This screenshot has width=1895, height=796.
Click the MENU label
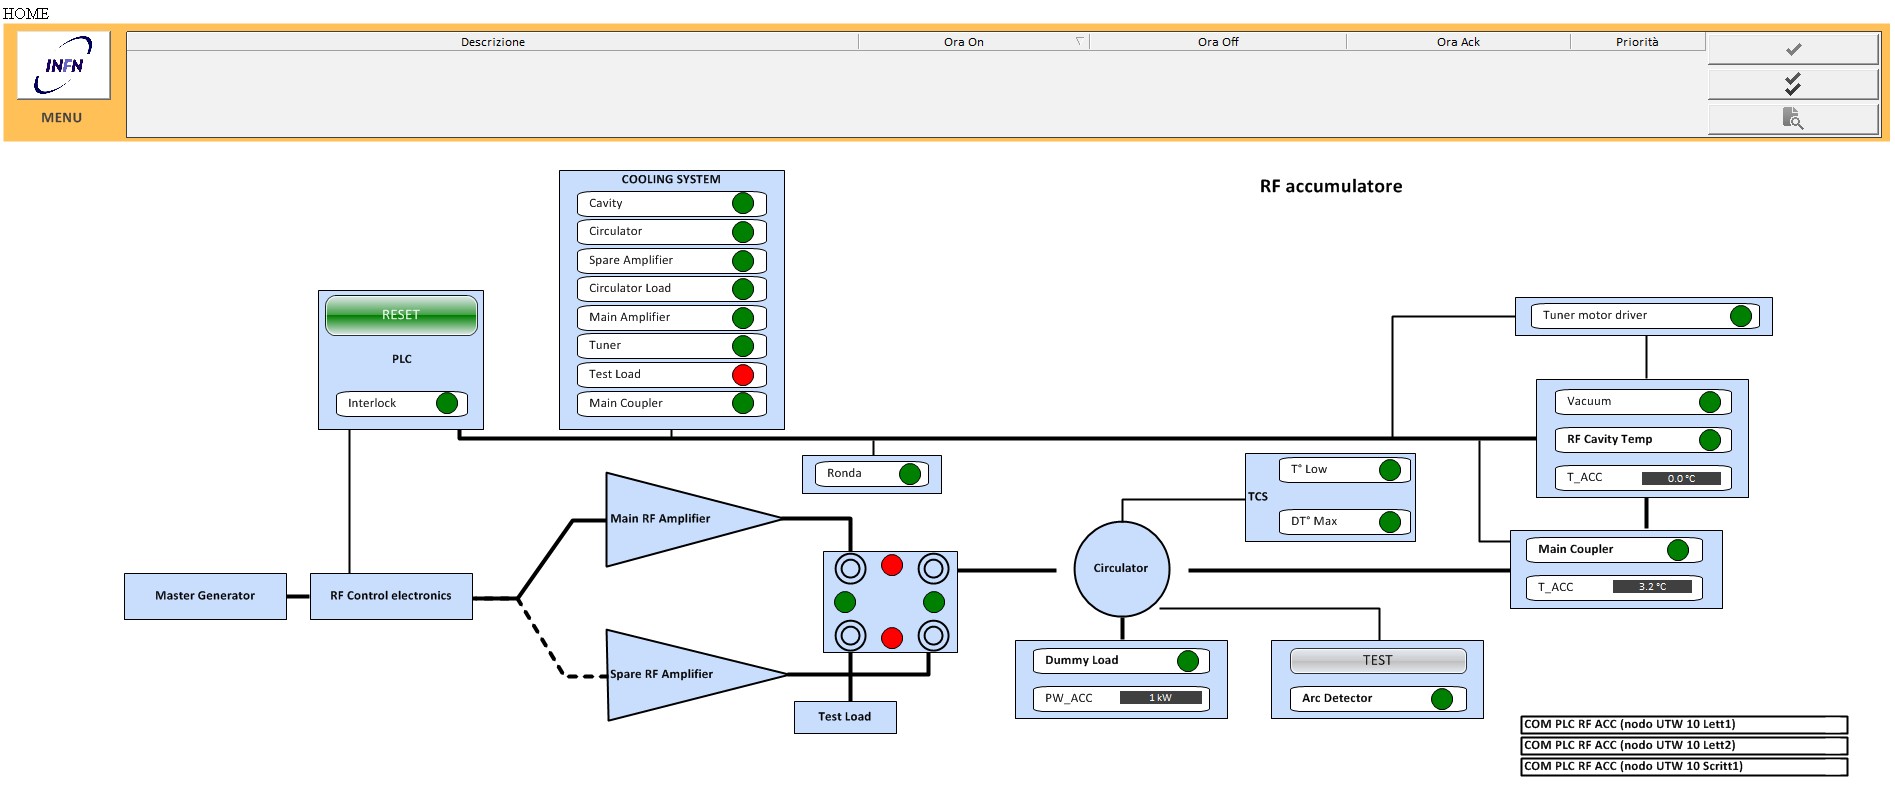coord(62,118)
